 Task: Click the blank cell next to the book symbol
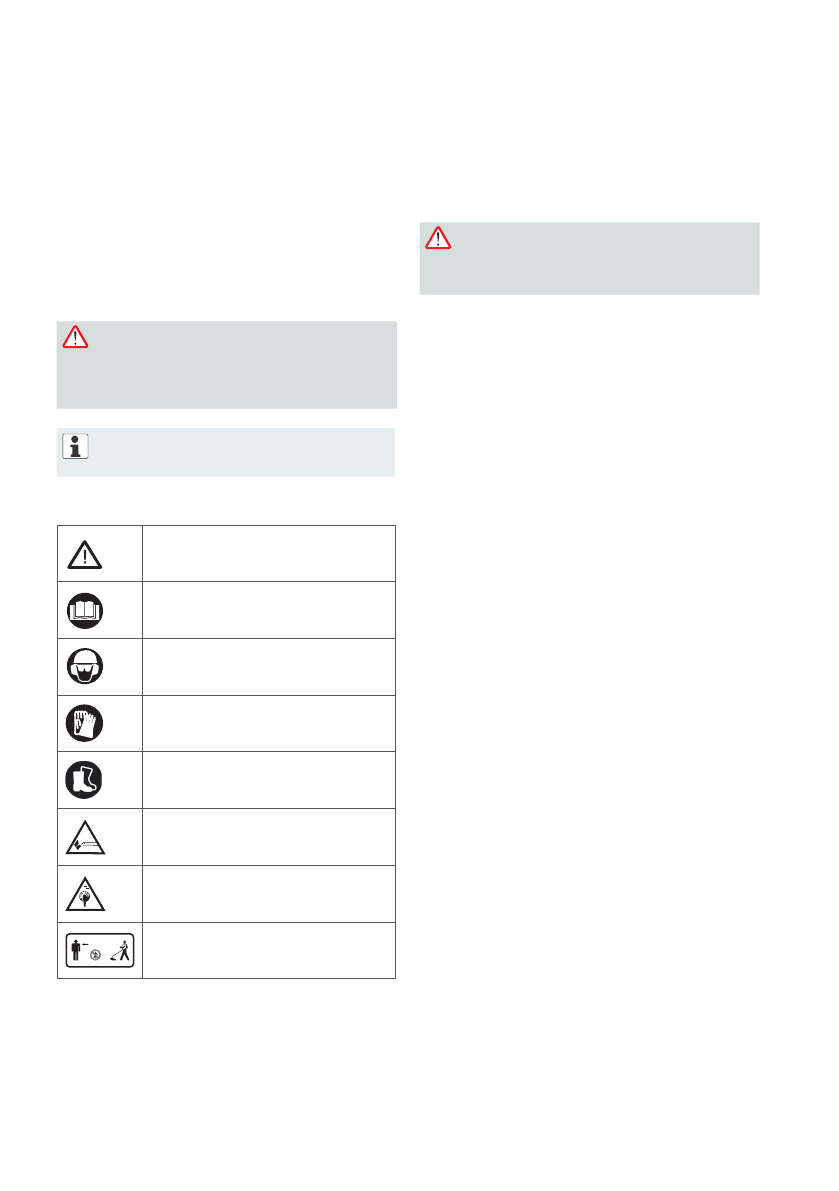[x=269, y=610]
